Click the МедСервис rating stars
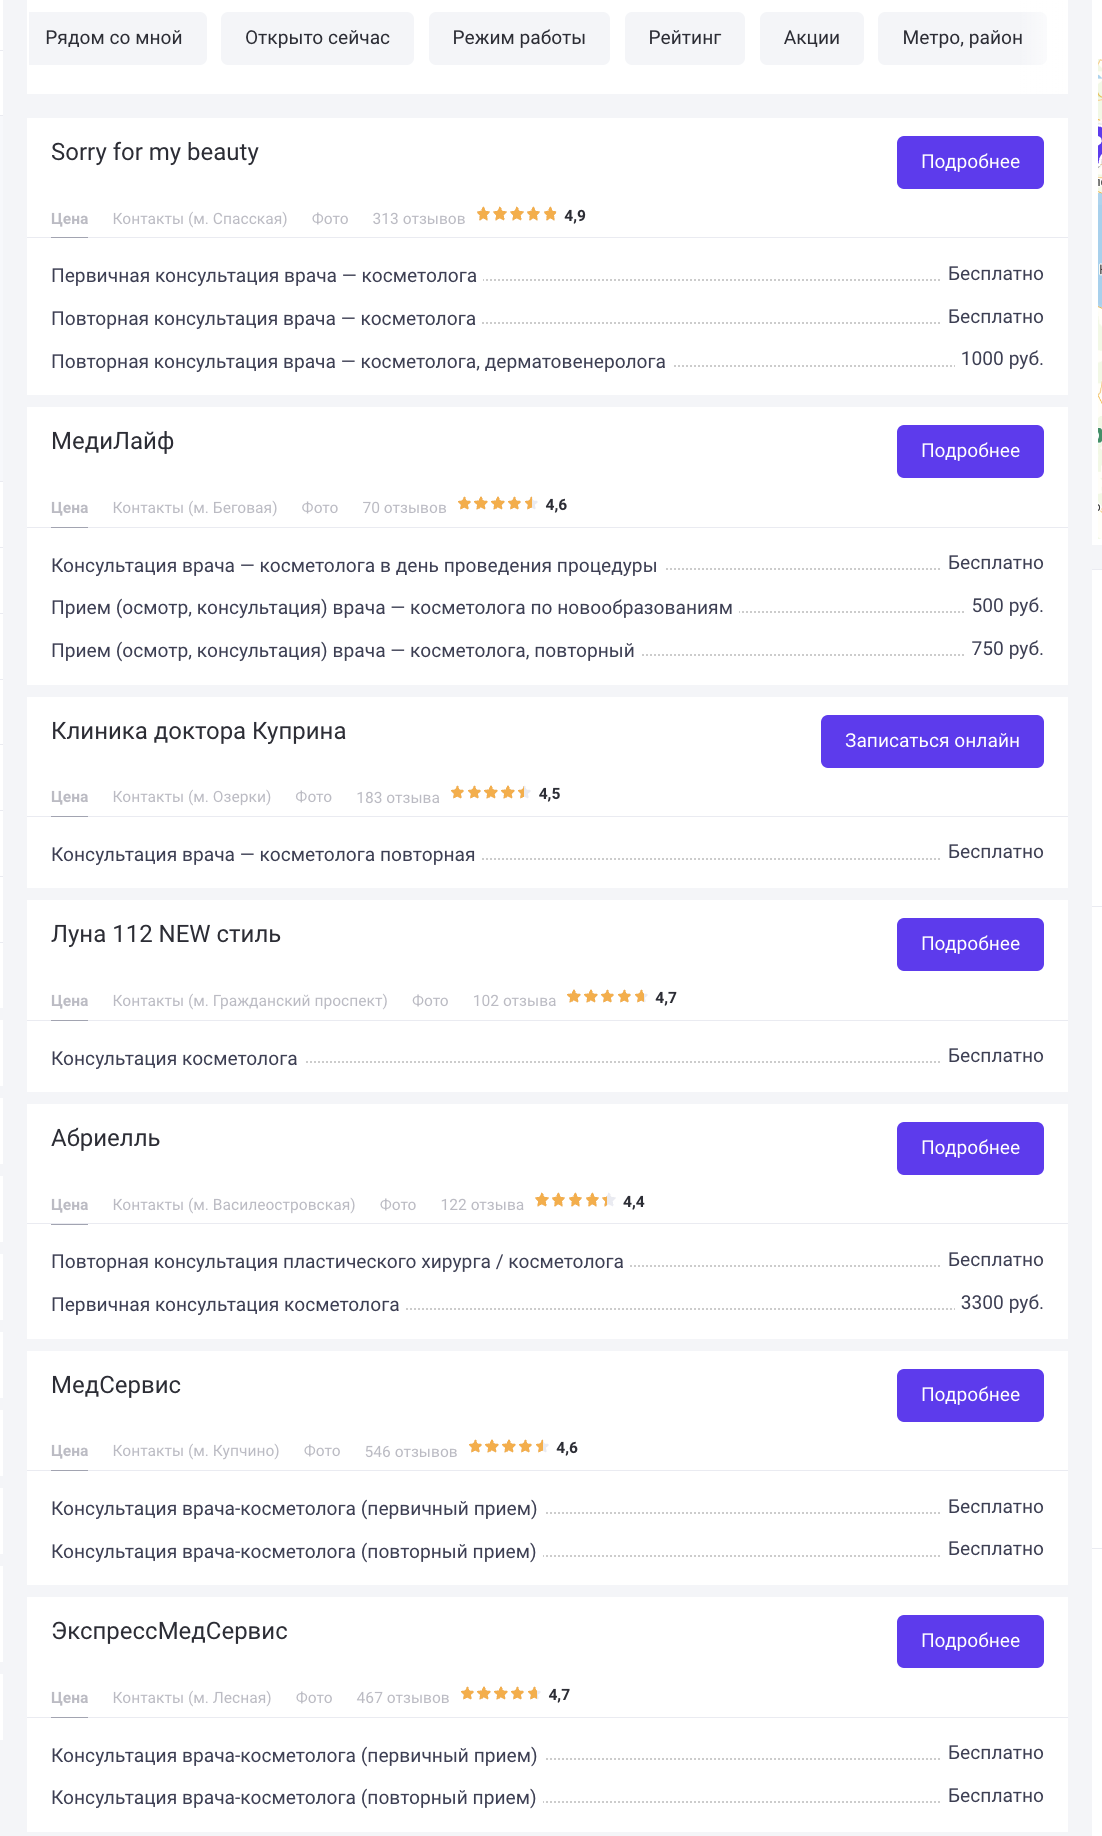 tap(508, 1446)
